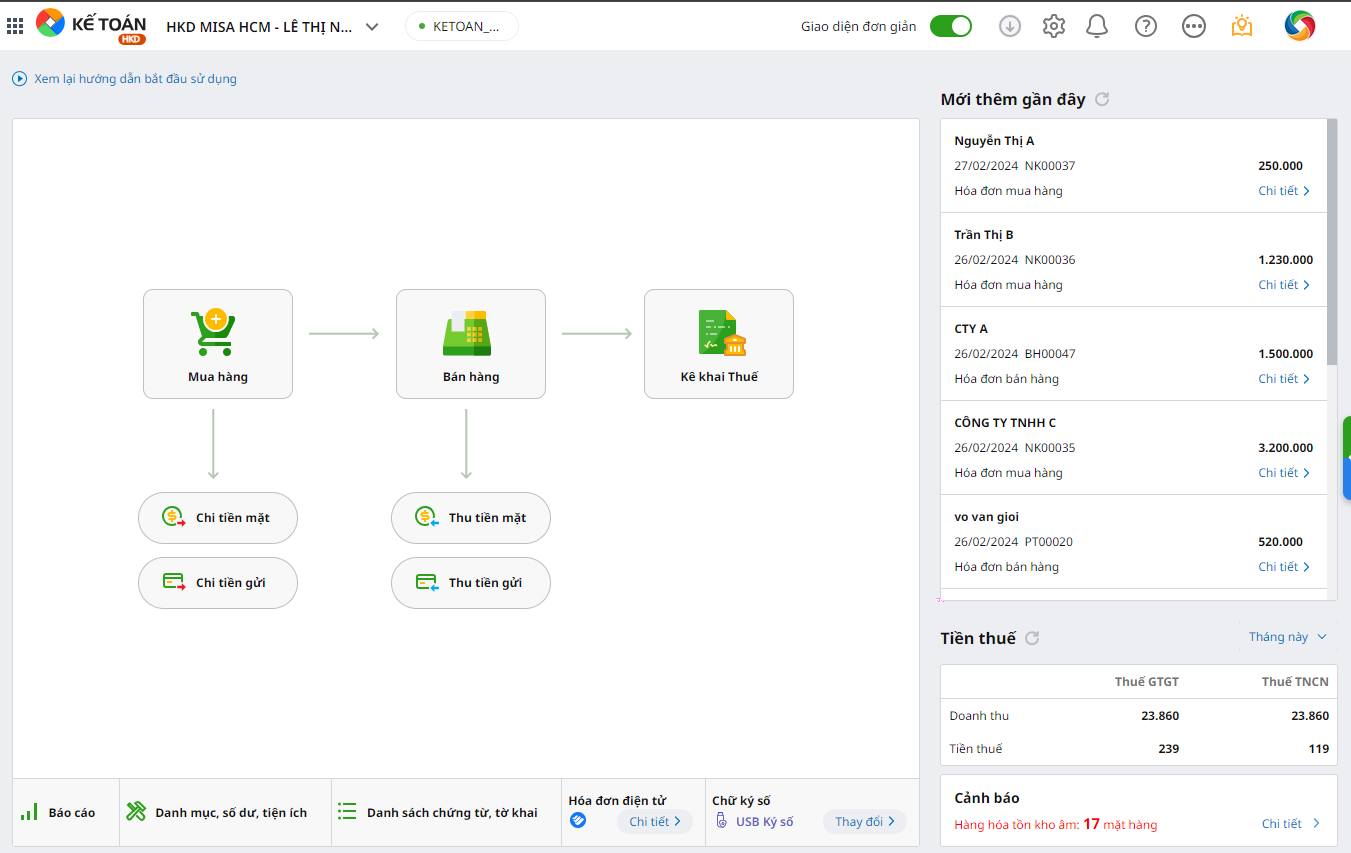Click the Hóa đơn điện tử blue check icon
The width and height of the screenshot is (1351, 853).
click(x=578, y=821)
